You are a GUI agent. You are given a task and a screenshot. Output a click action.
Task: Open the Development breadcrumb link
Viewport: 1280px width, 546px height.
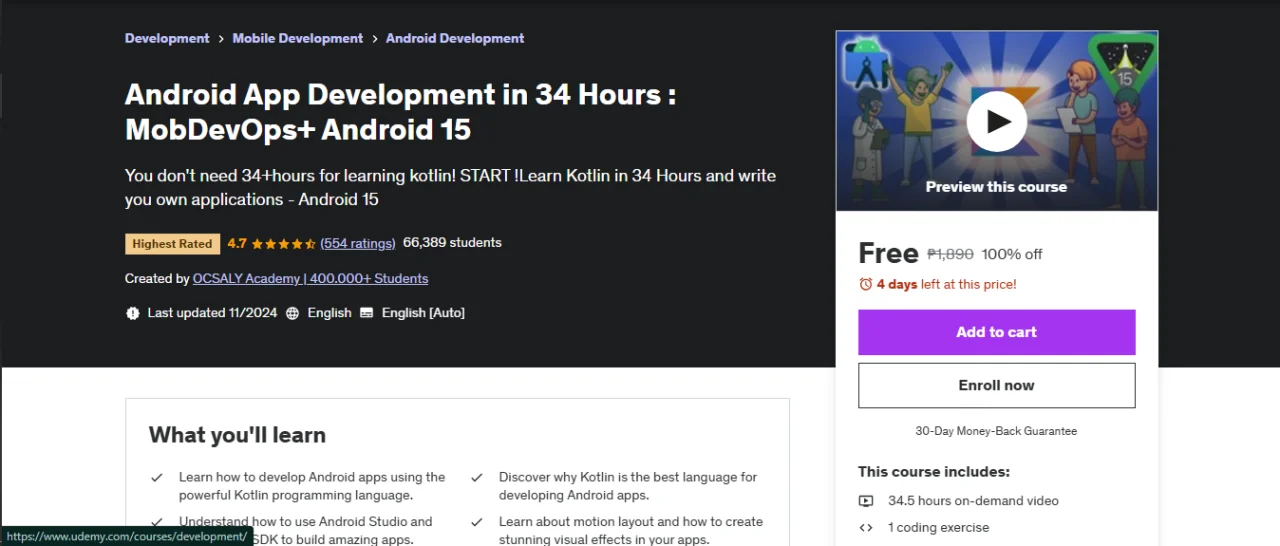coord(167,38)
